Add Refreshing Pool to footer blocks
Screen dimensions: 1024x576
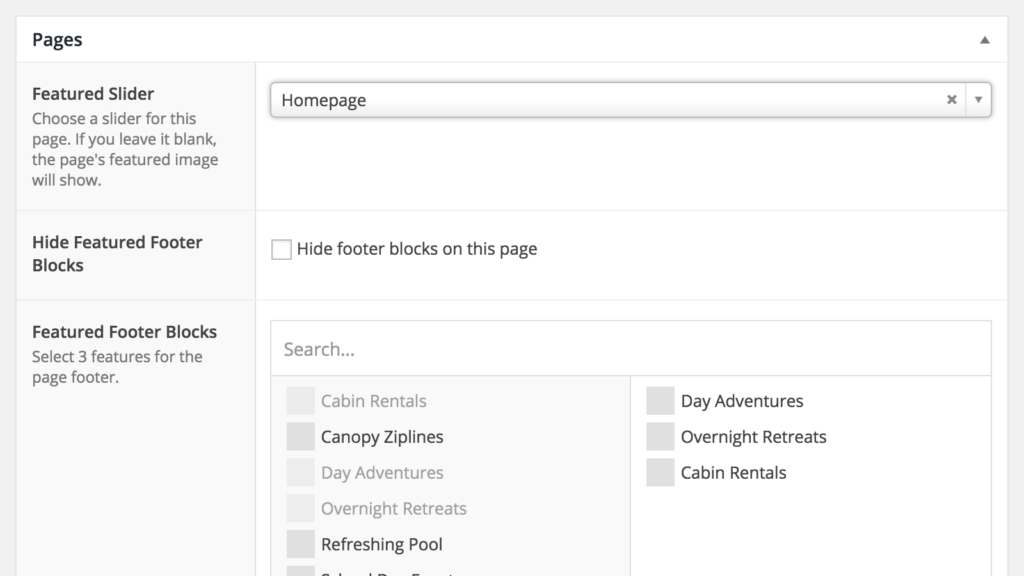coord(381,545)
